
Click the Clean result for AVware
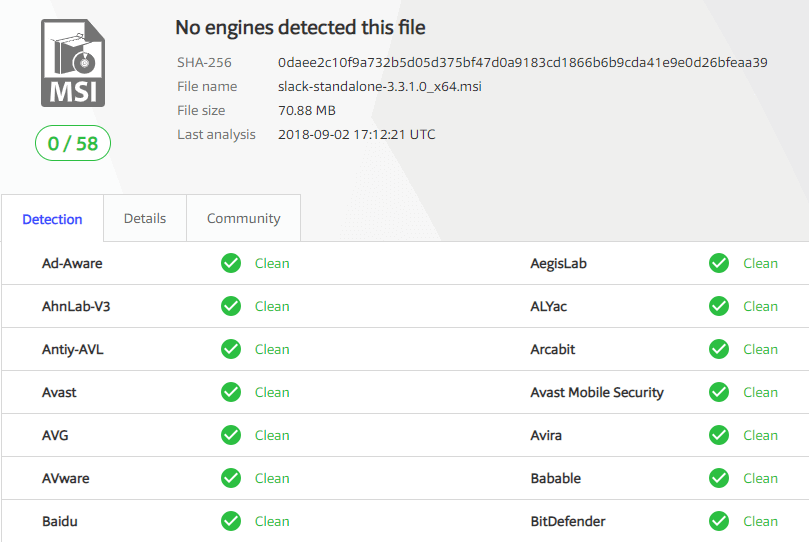(x=272, y=478)
